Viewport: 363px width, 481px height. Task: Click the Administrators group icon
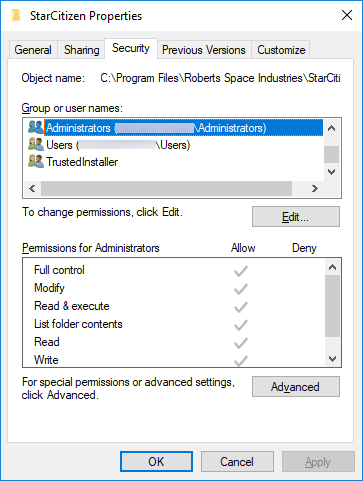click(x=36, y=128)
